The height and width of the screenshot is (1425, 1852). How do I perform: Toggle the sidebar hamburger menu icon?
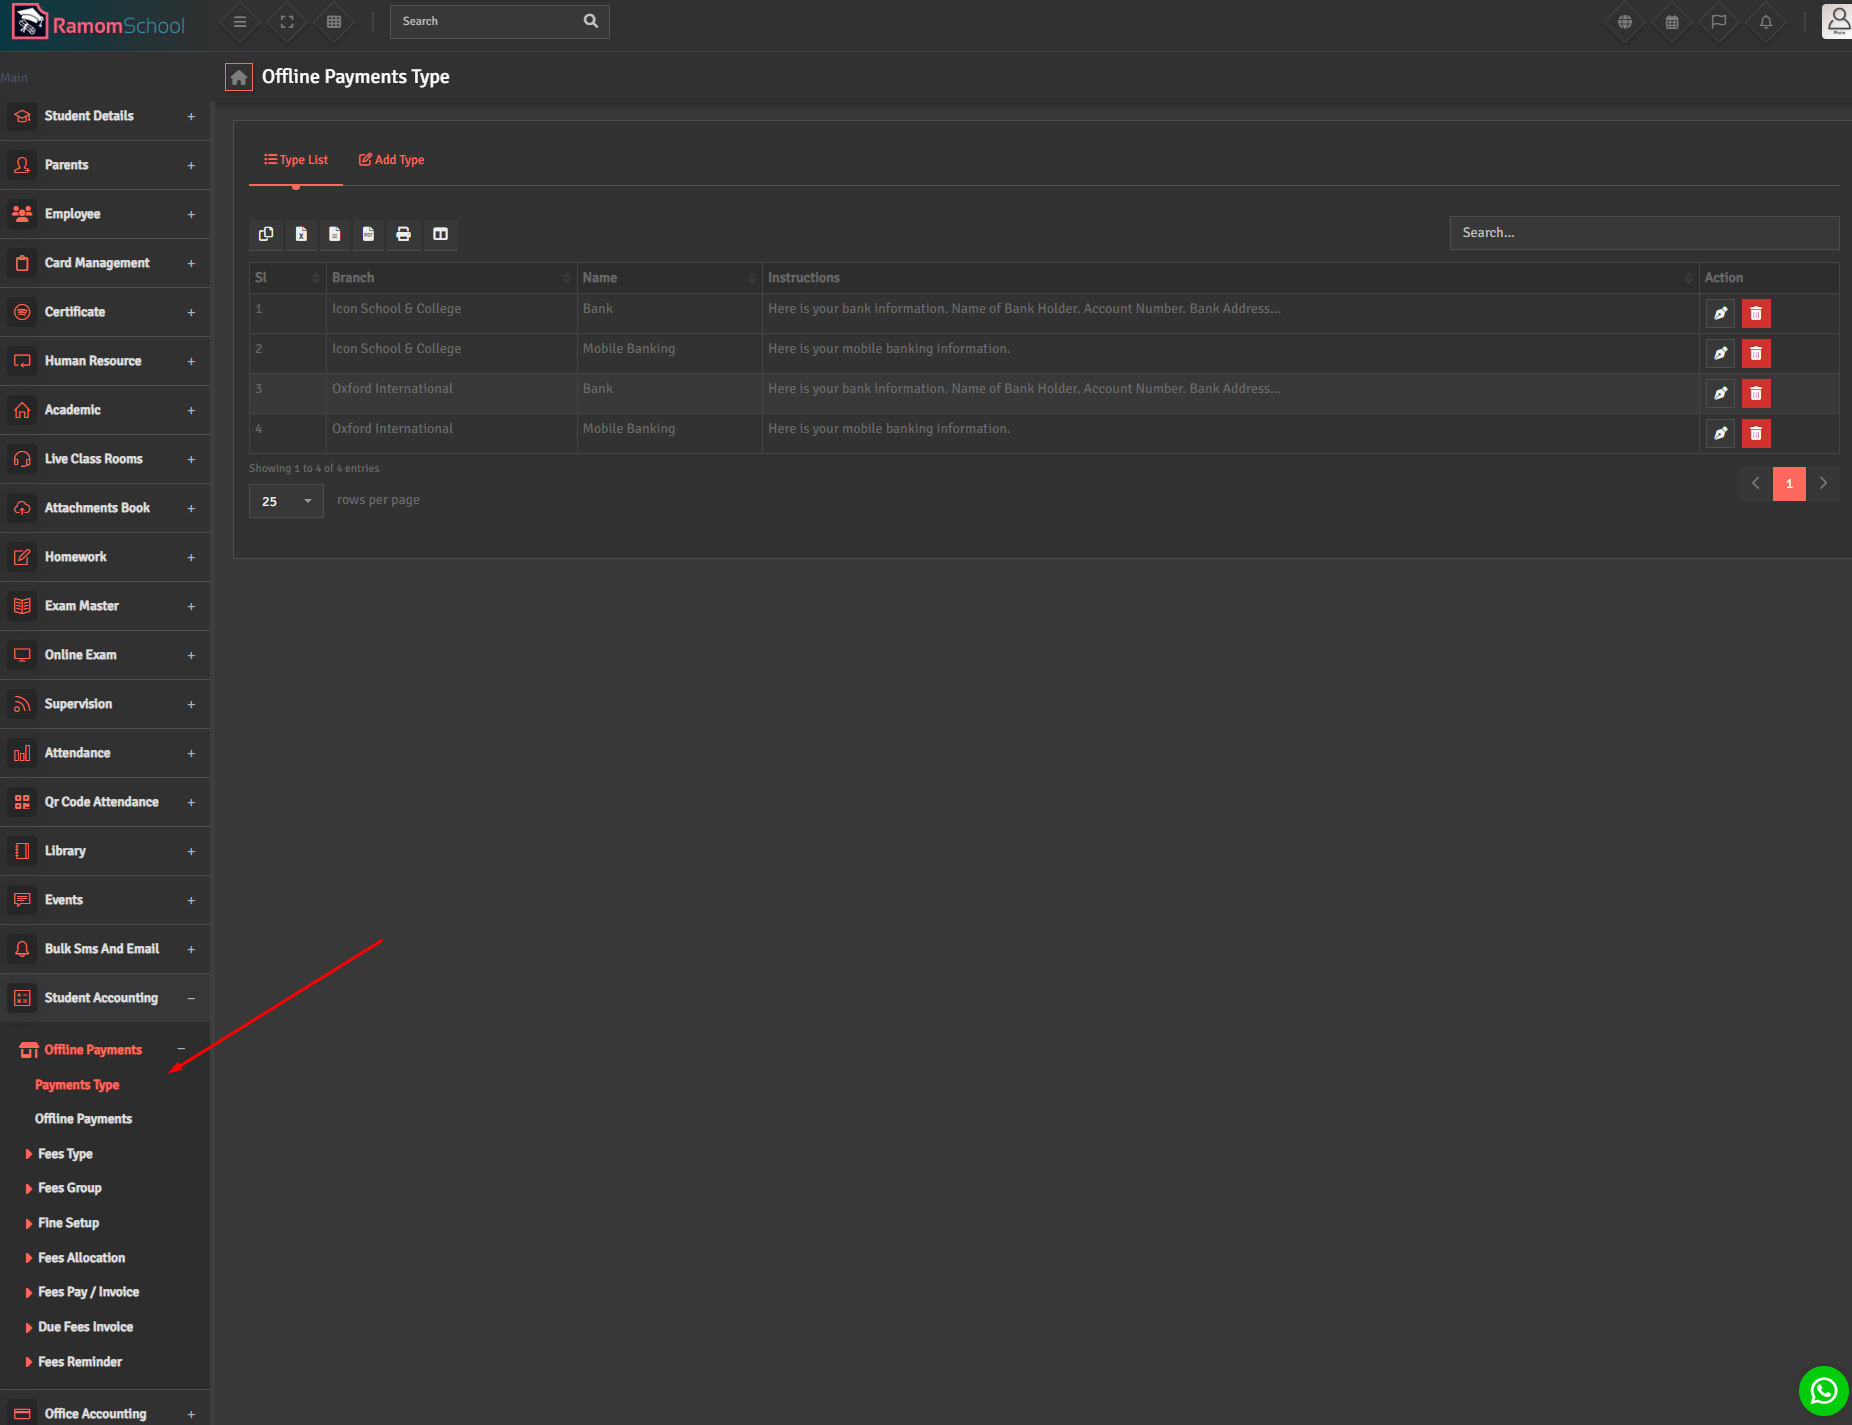240,21
